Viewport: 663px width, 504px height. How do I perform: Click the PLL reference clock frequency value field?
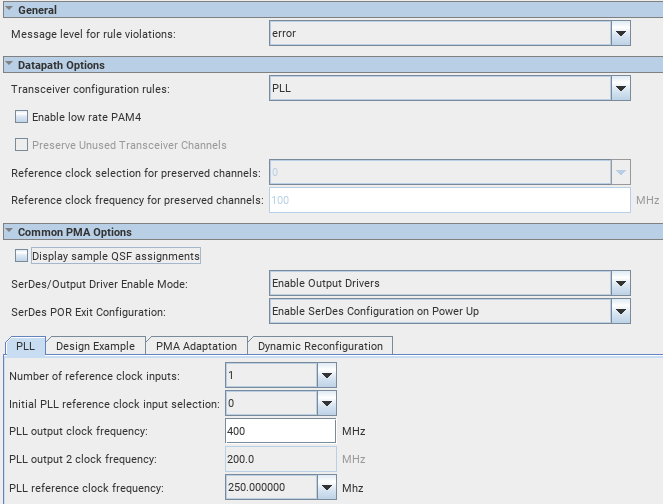270,488
